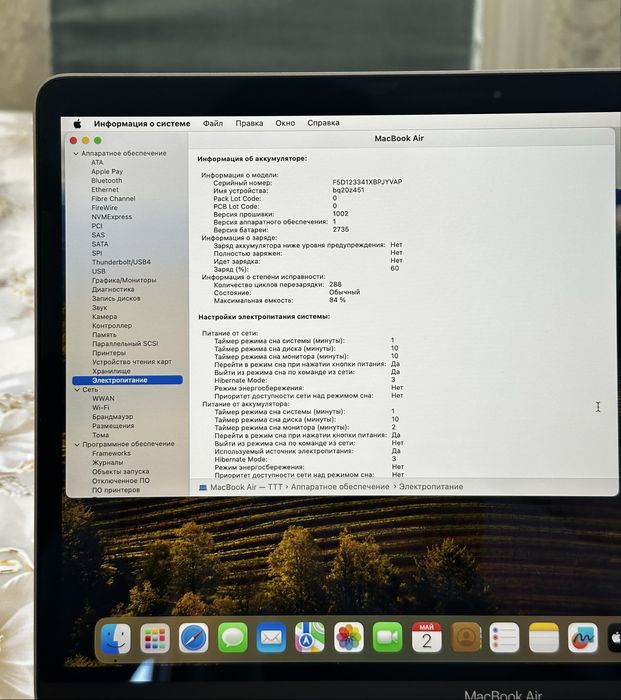
Task: Open Messages app in the Dock
Action: pos(233,638)
